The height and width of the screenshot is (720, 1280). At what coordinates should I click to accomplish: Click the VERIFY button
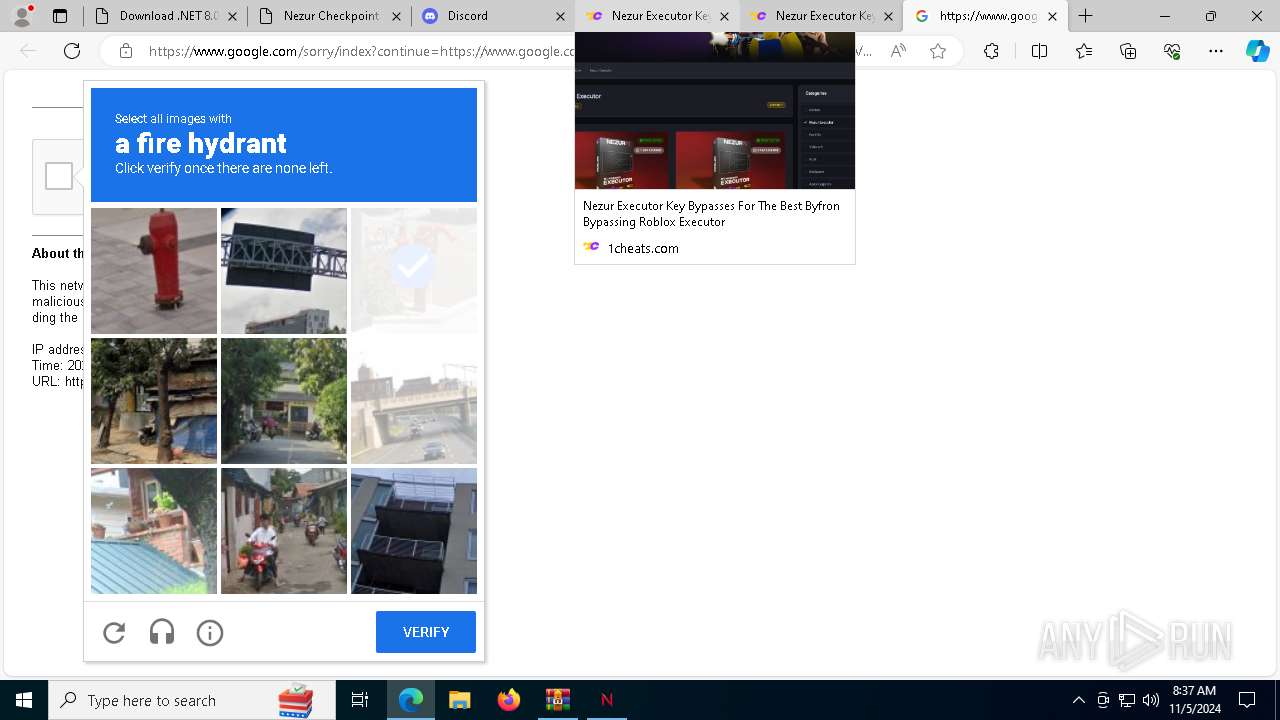point(426,632)
